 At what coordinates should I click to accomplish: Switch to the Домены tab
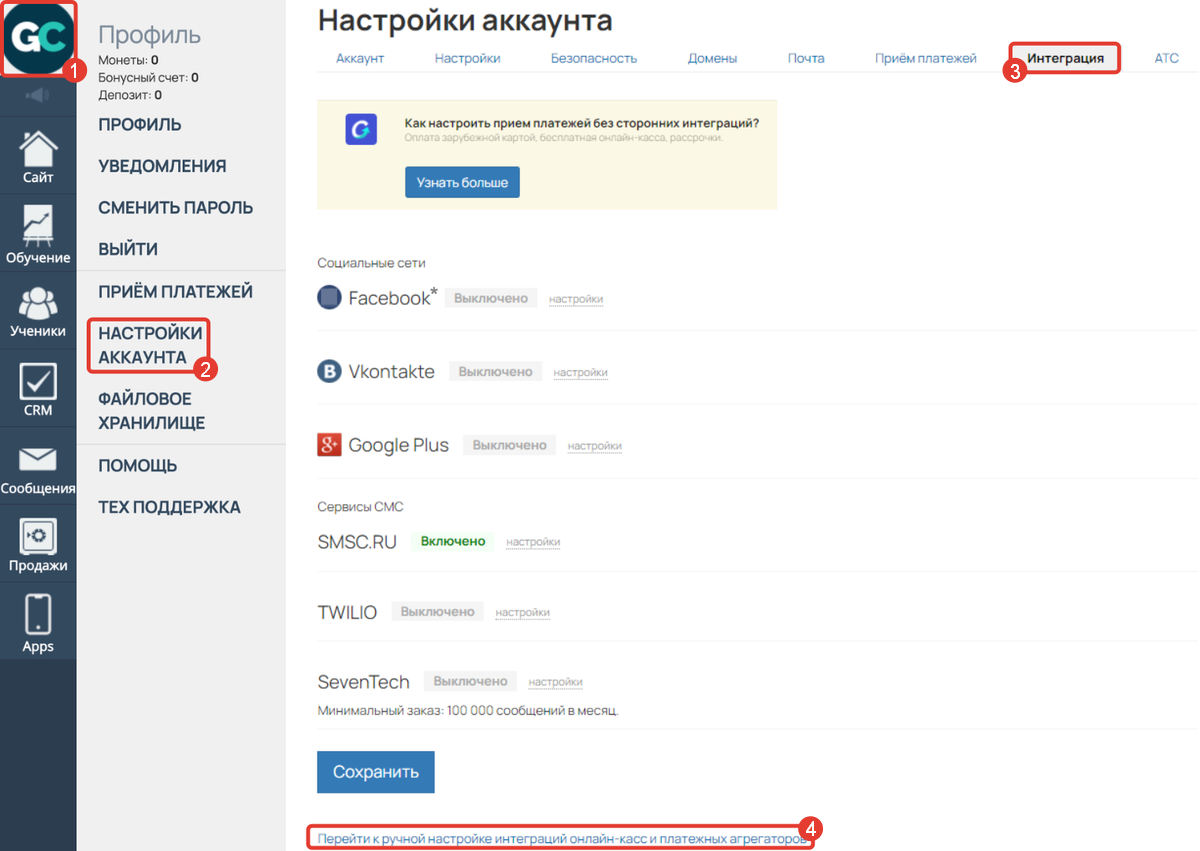click(712, 58)
